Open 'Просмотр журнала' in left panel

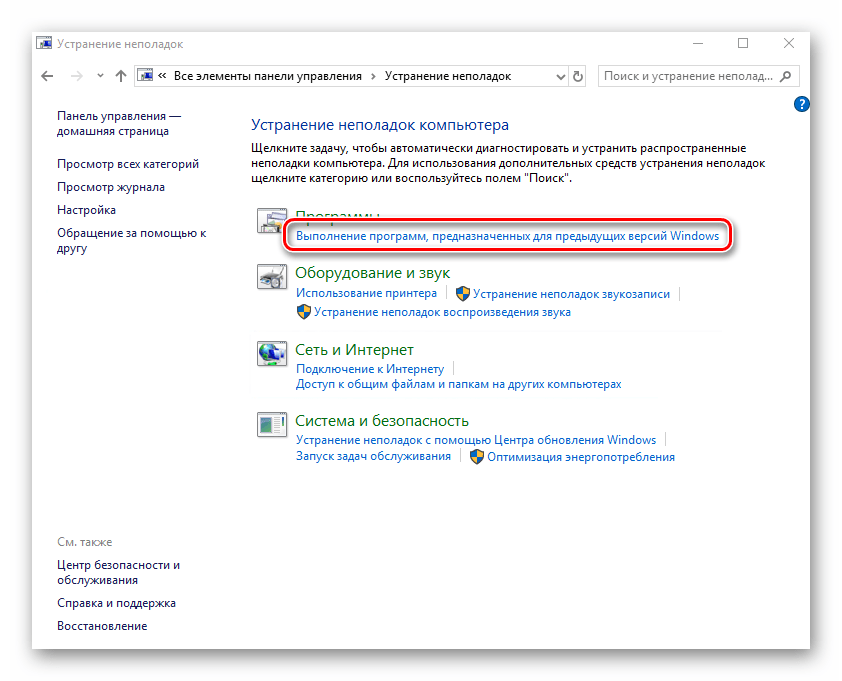(x=111, y=187)
